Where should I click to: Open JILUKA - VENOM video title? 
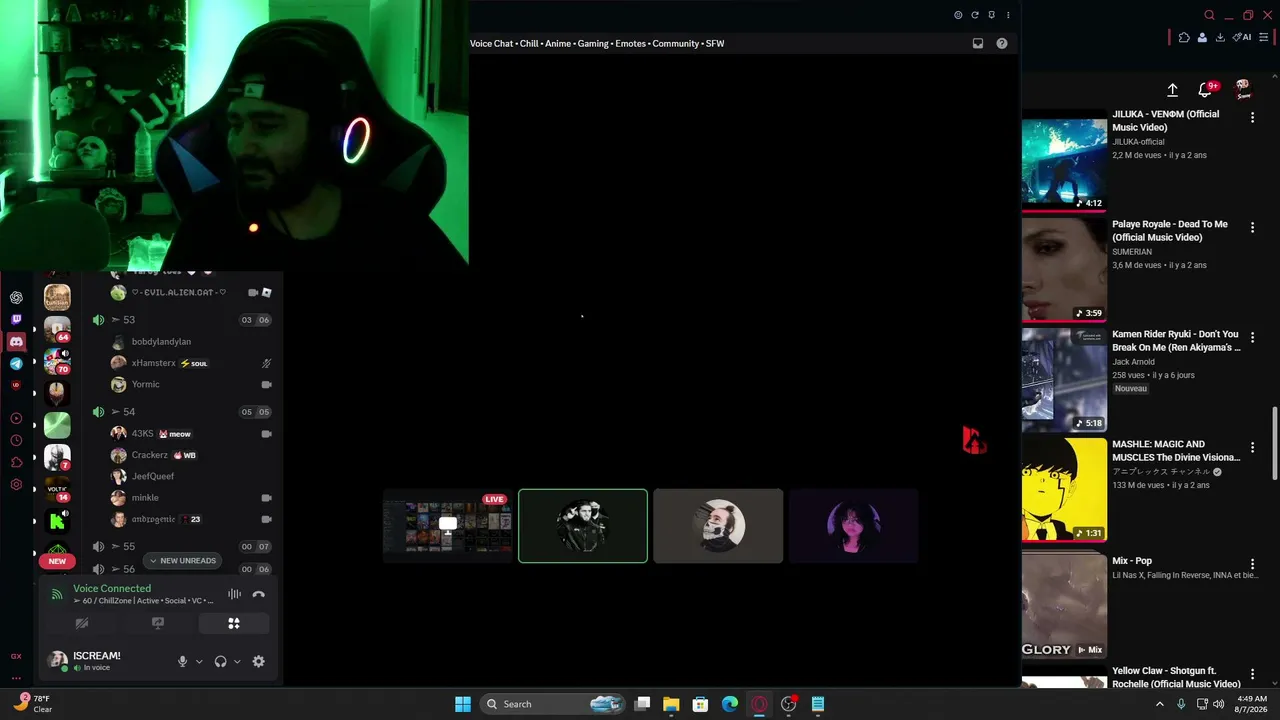1166,121
